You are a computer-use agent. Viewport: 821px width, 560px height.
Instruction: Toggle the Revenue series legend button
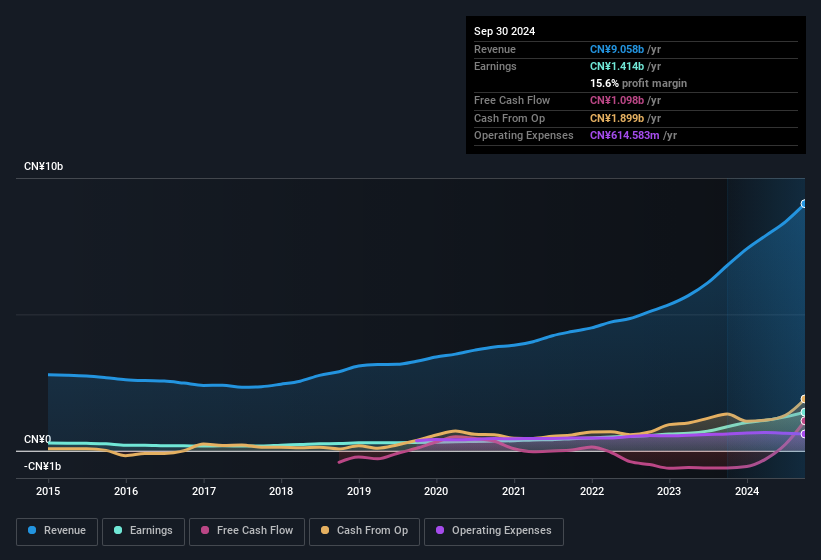point(57,531)
